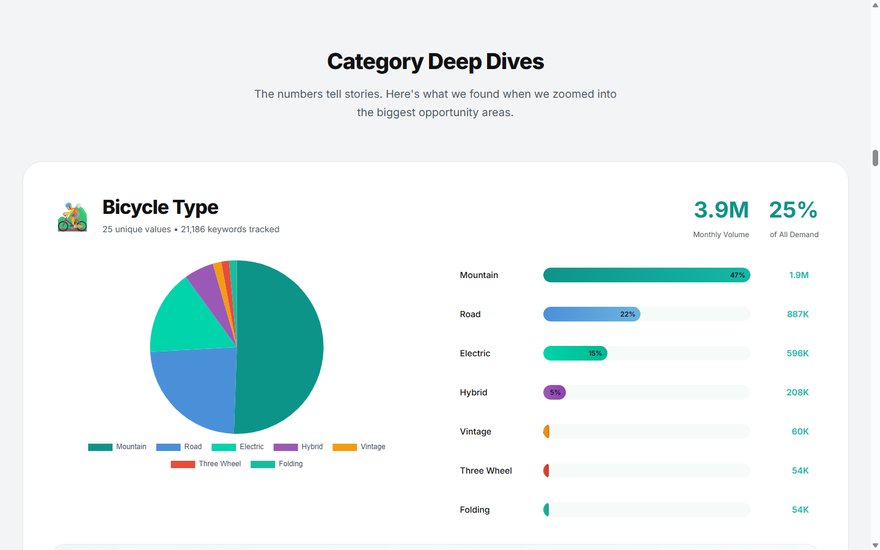The width and height of the screenshot is (880, 550).
Task: Click the page's vertical scrollbar thumb
Action: (x=875, y=158)
